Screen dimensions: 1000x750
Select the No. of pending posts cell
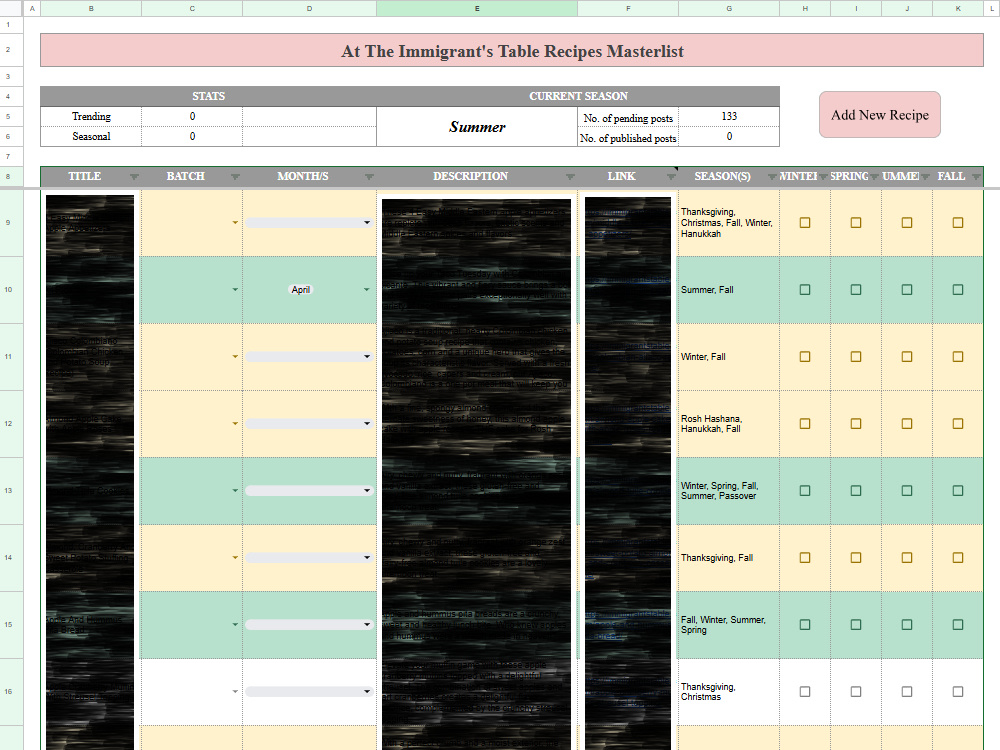628,117
